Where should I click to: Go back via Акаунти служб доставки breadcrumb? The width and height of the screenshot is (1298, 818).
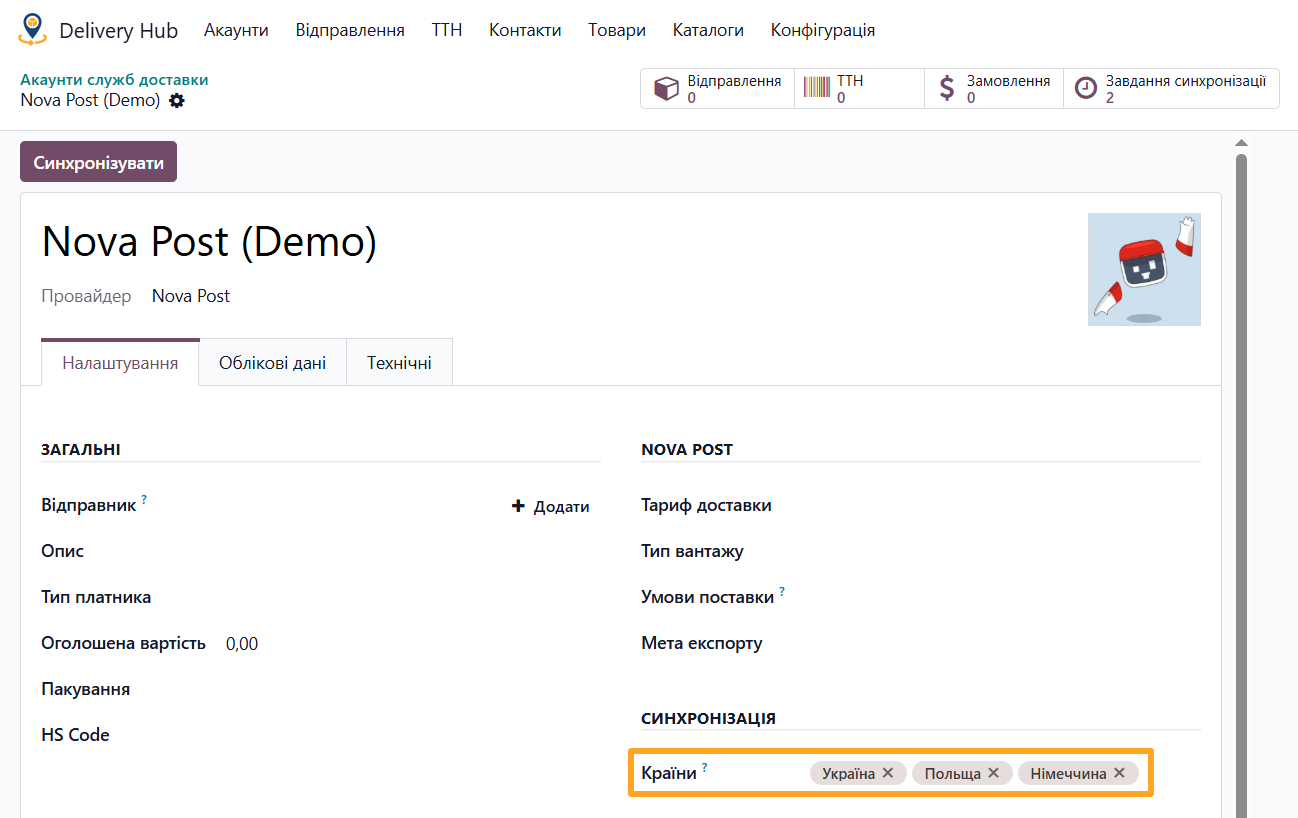click(114, 80)
